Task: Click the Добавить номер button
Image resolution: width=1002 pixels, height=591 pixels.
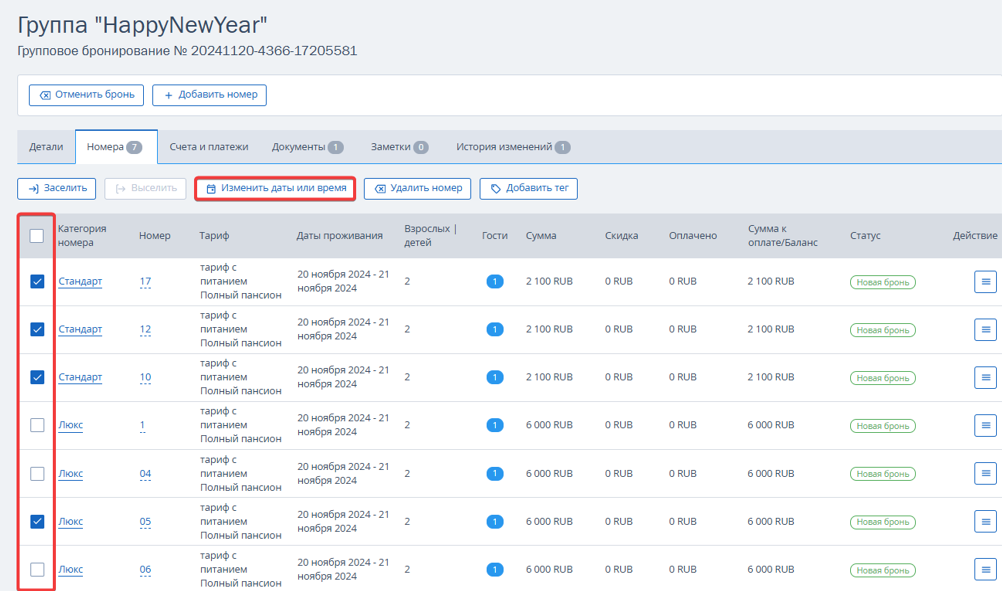Action: 210,95
